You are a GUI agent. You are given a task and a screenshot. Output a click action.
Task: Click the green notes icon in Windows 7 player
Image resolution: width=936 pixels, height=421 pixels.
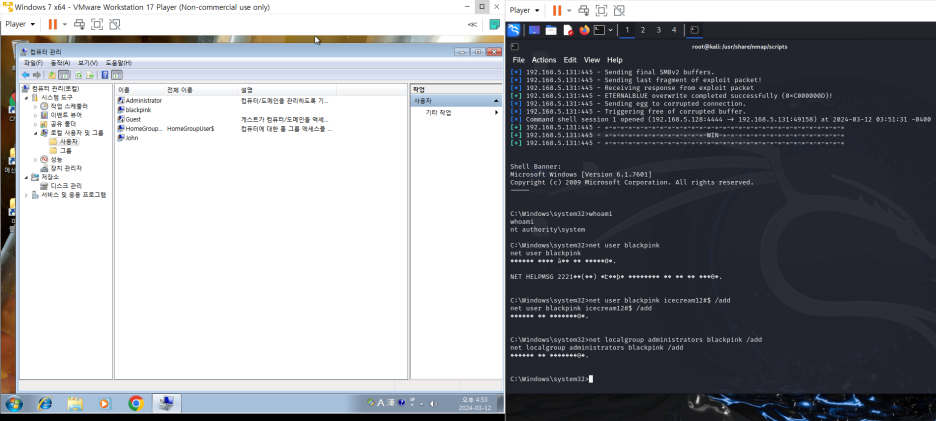494,24
